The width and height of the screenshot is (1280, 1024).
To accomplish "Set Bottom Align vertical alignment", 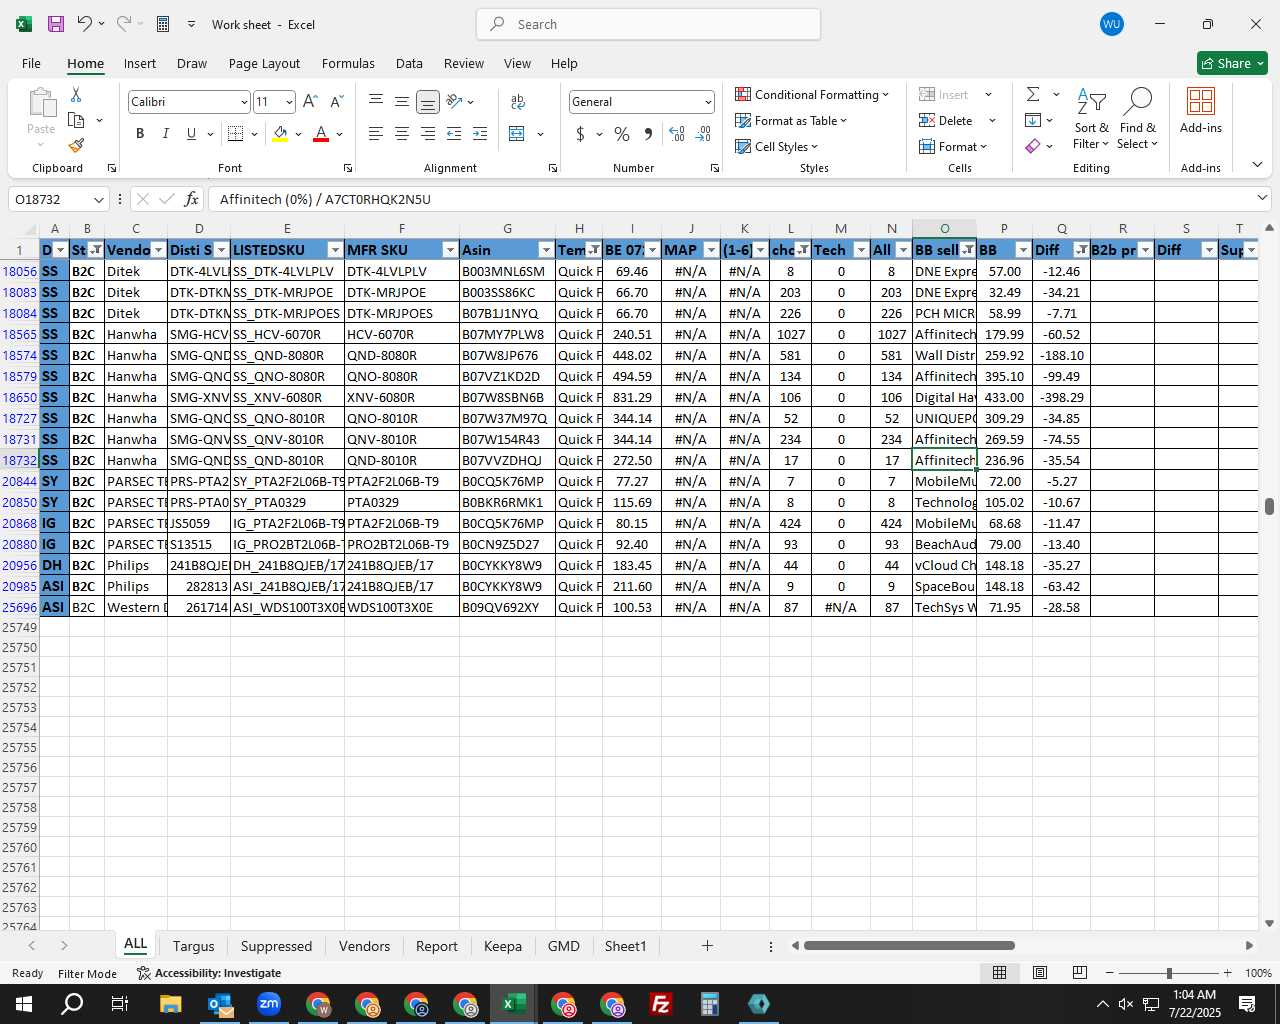I will (x=428, y=101).
